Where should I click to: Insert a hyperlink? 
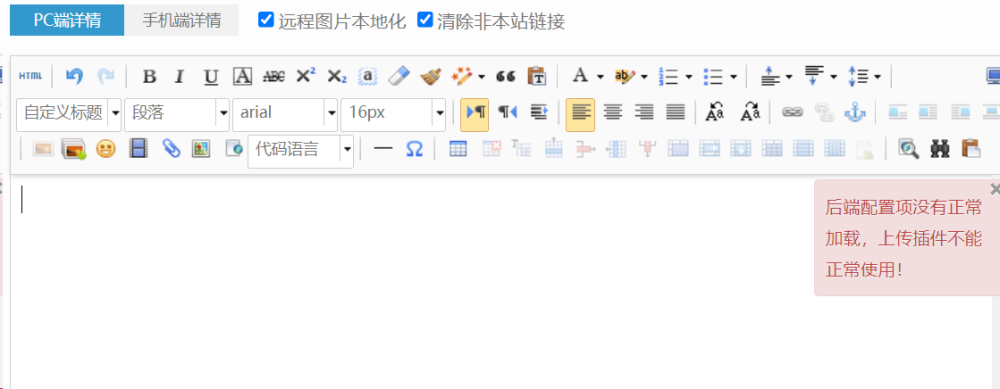click(793, 113)
